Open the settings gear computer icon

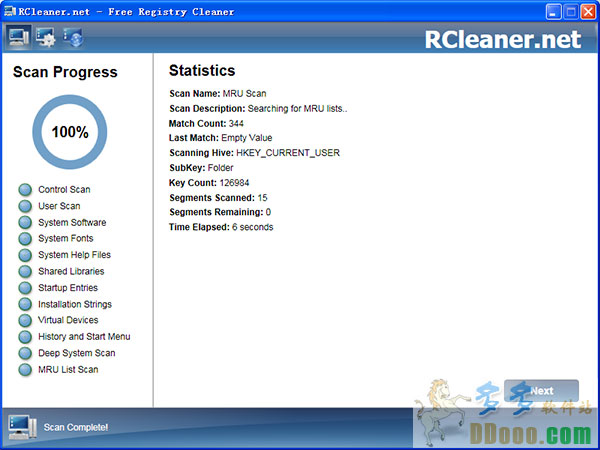click(46, 38)
